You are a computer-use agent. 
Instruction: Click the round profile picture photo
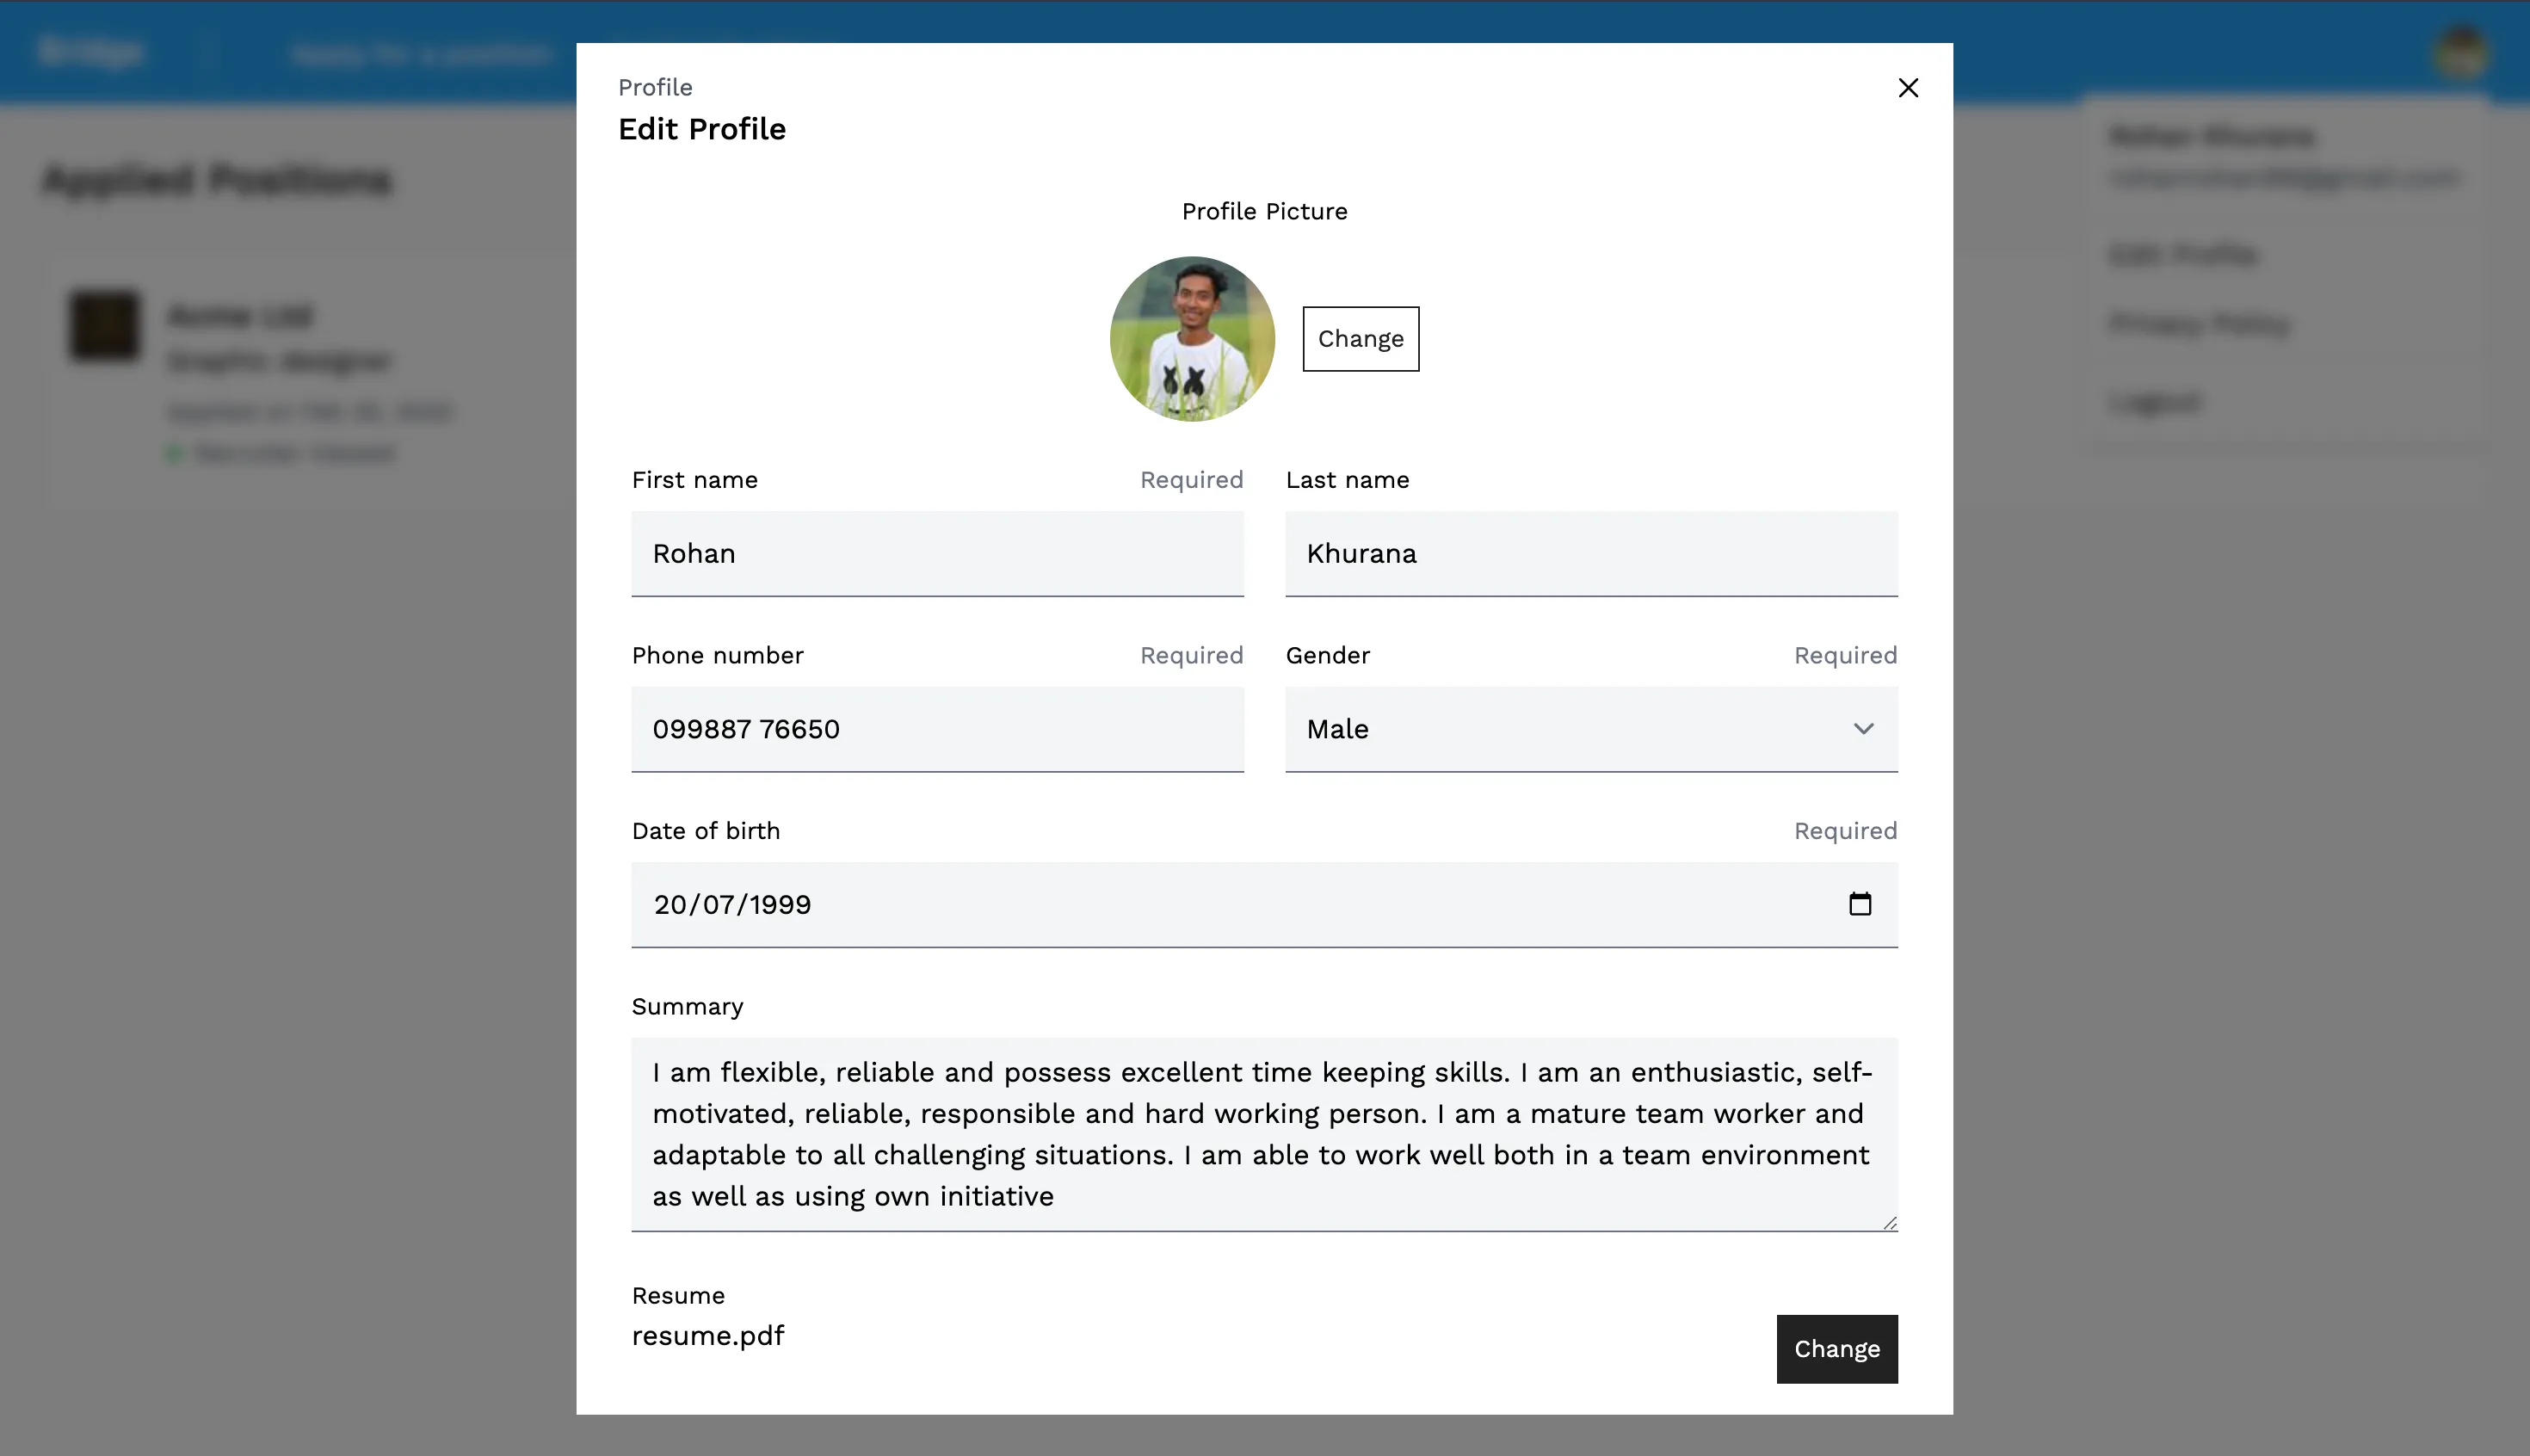click(x=1191, y=339)
